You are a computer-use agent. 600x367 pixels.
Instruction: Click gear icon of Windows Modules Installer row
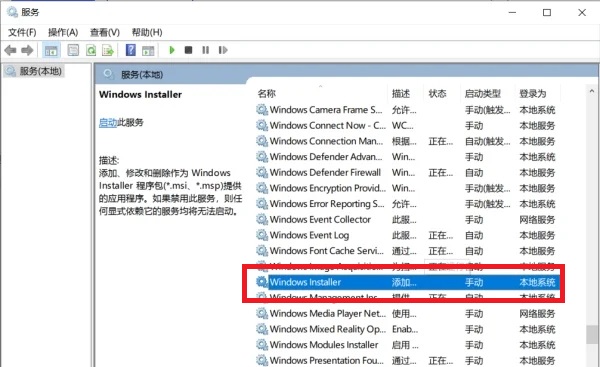[262, 345]
